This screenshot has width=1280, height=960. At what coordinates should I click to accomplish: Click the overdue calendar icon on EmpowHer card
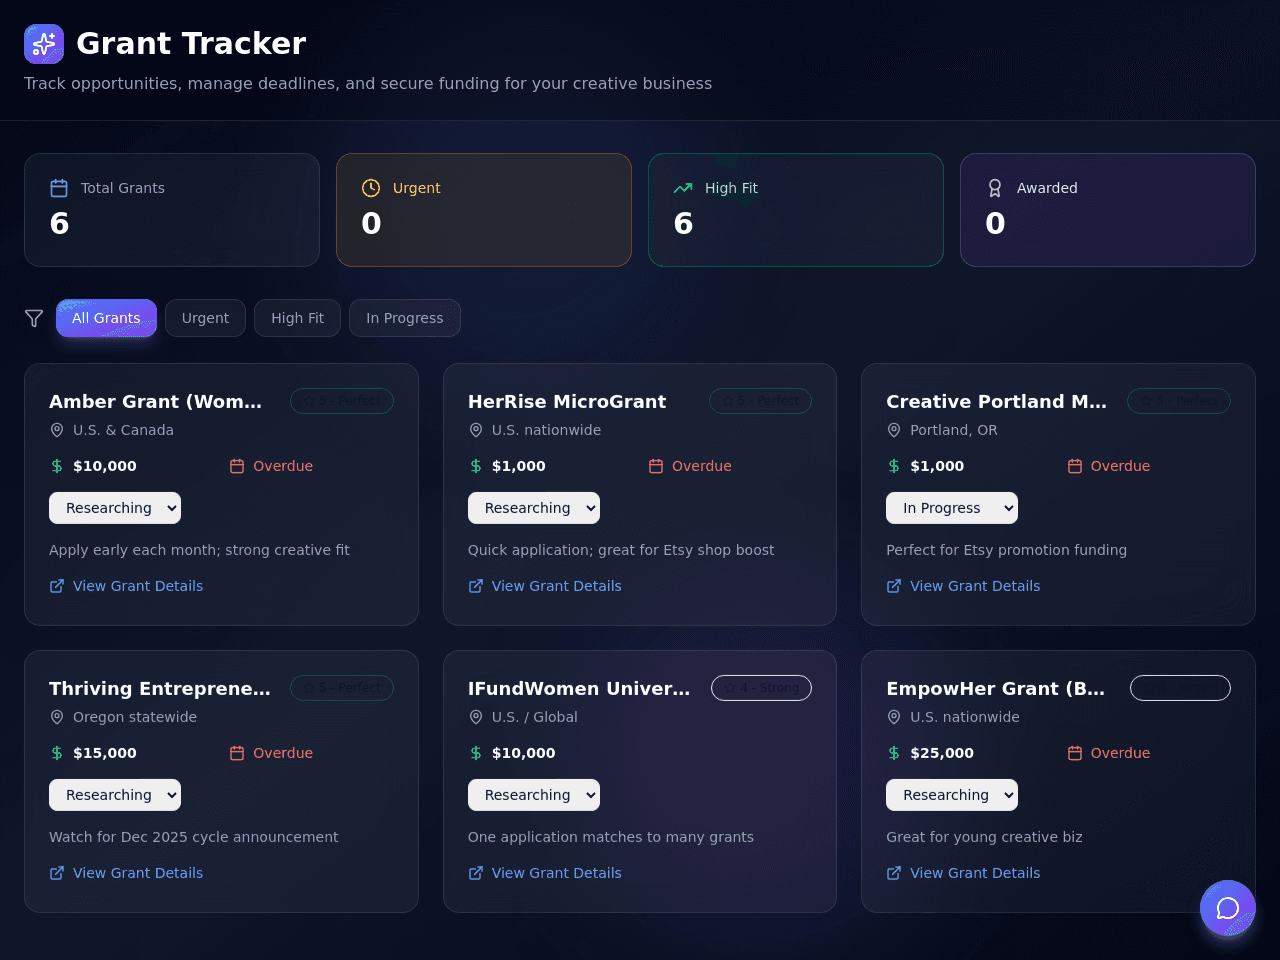[x=1075, y=753]
